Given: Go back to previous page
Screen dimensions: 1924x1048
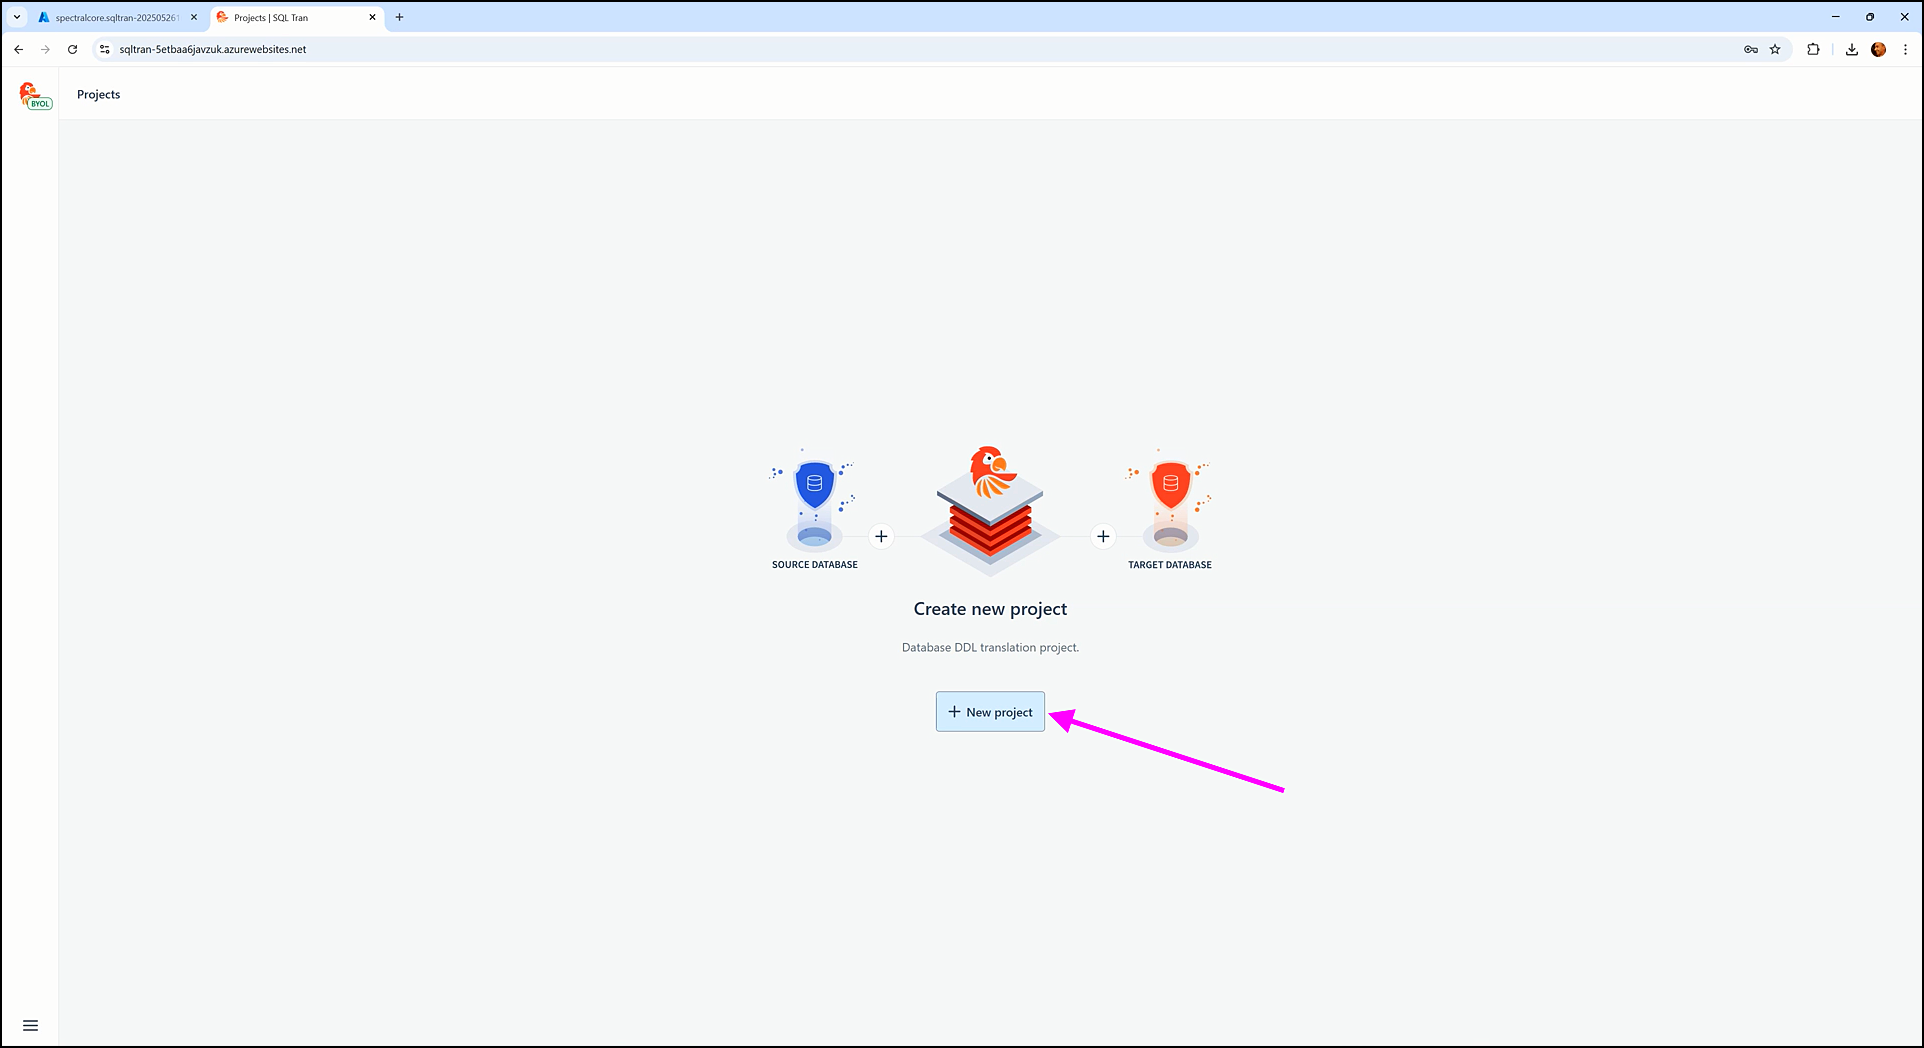Looking at the screenshot, I should 18,49.
